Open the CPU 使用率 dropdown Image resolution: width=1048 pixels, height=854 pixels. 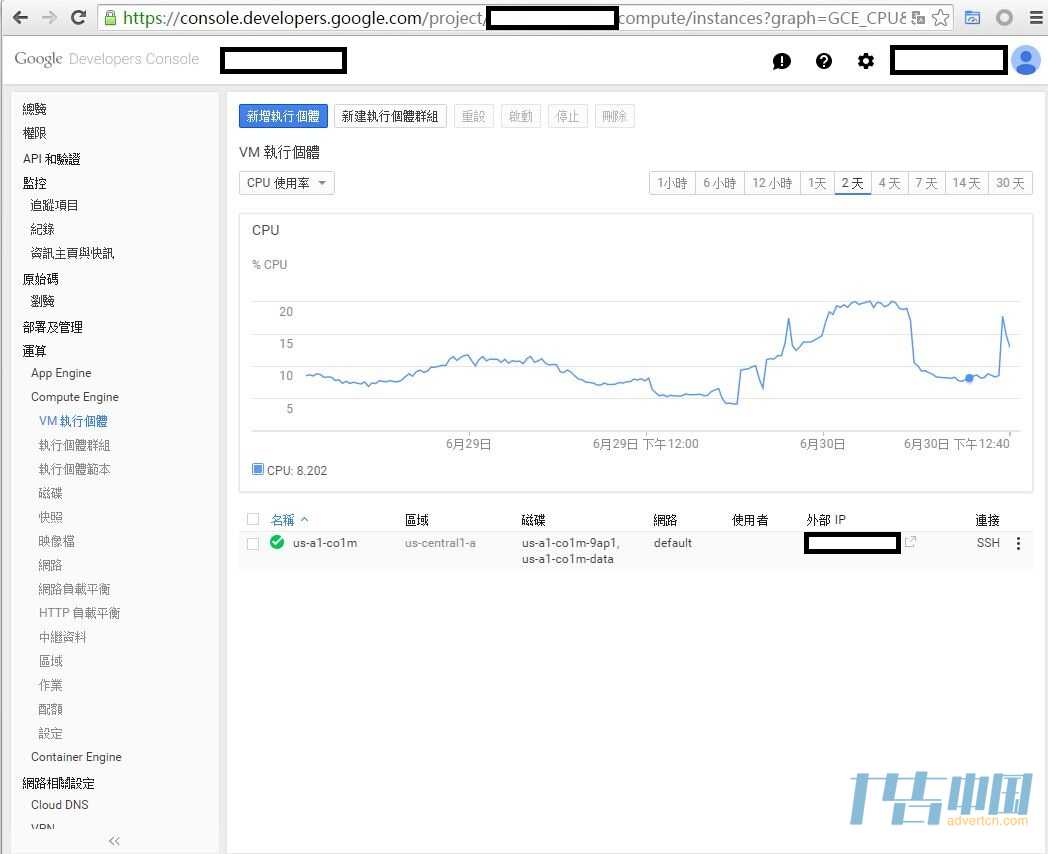coord(287,183)
